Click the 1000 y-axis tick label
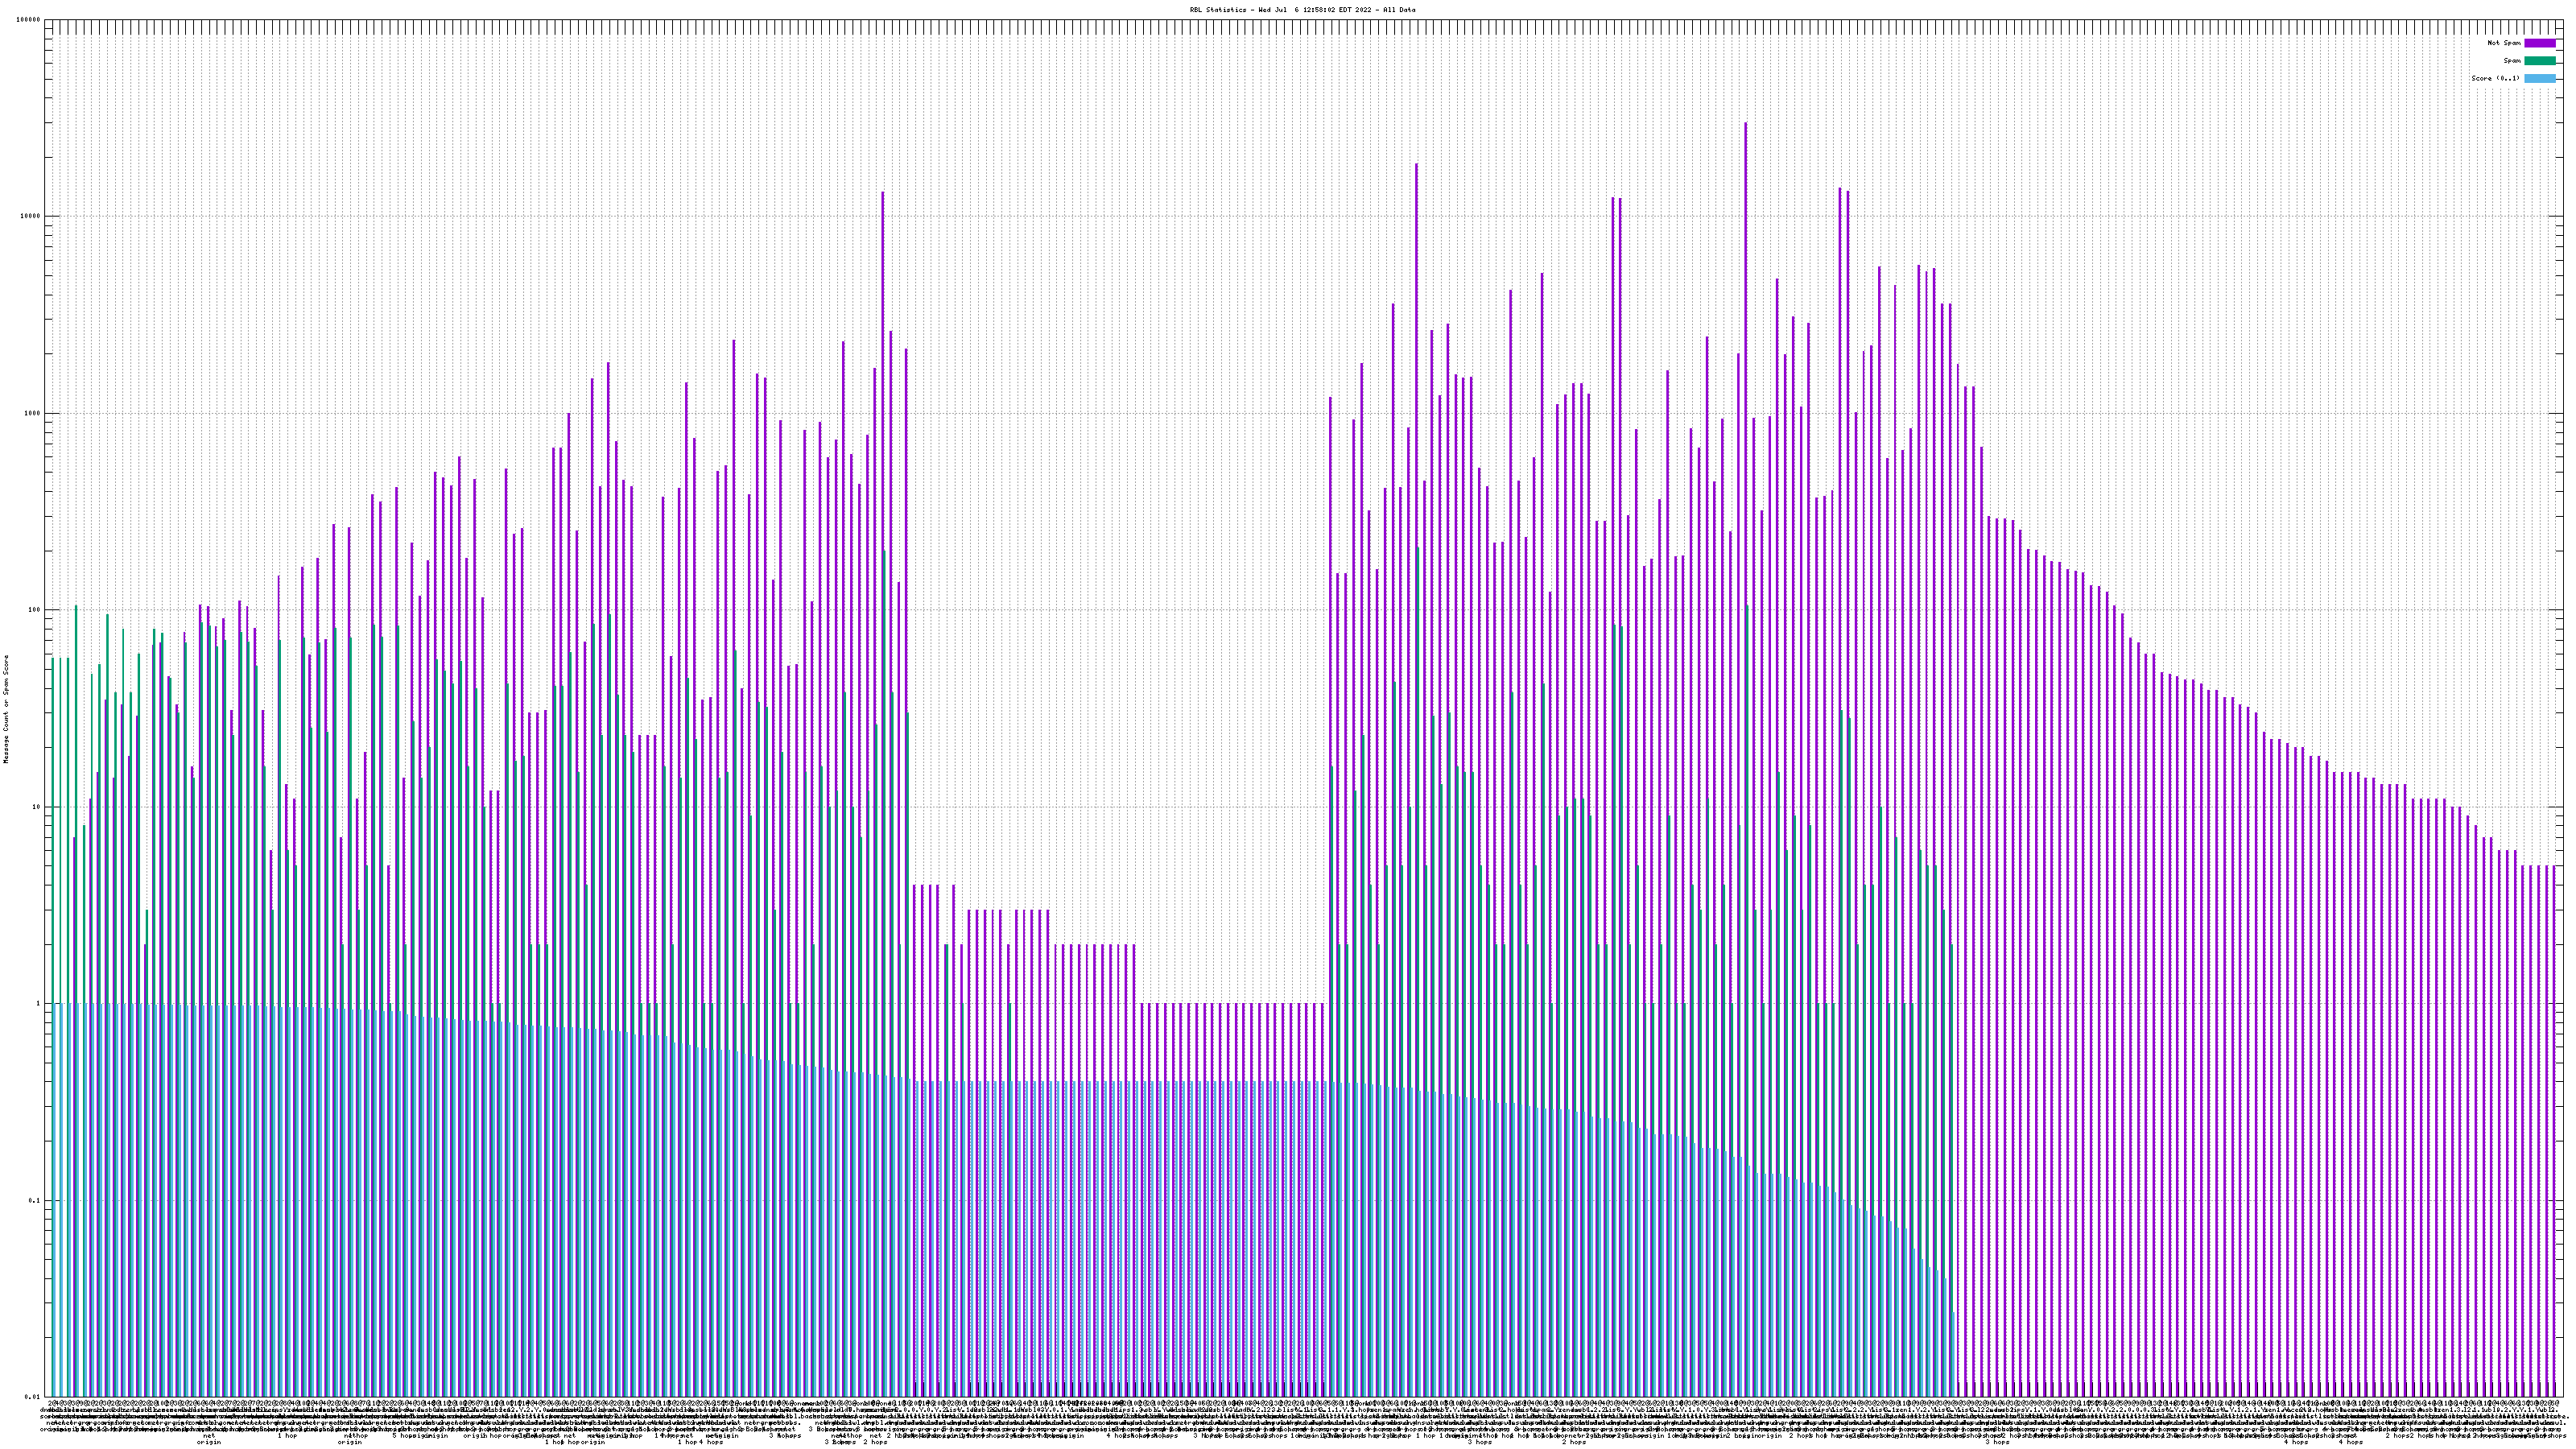 pos(34,414)
